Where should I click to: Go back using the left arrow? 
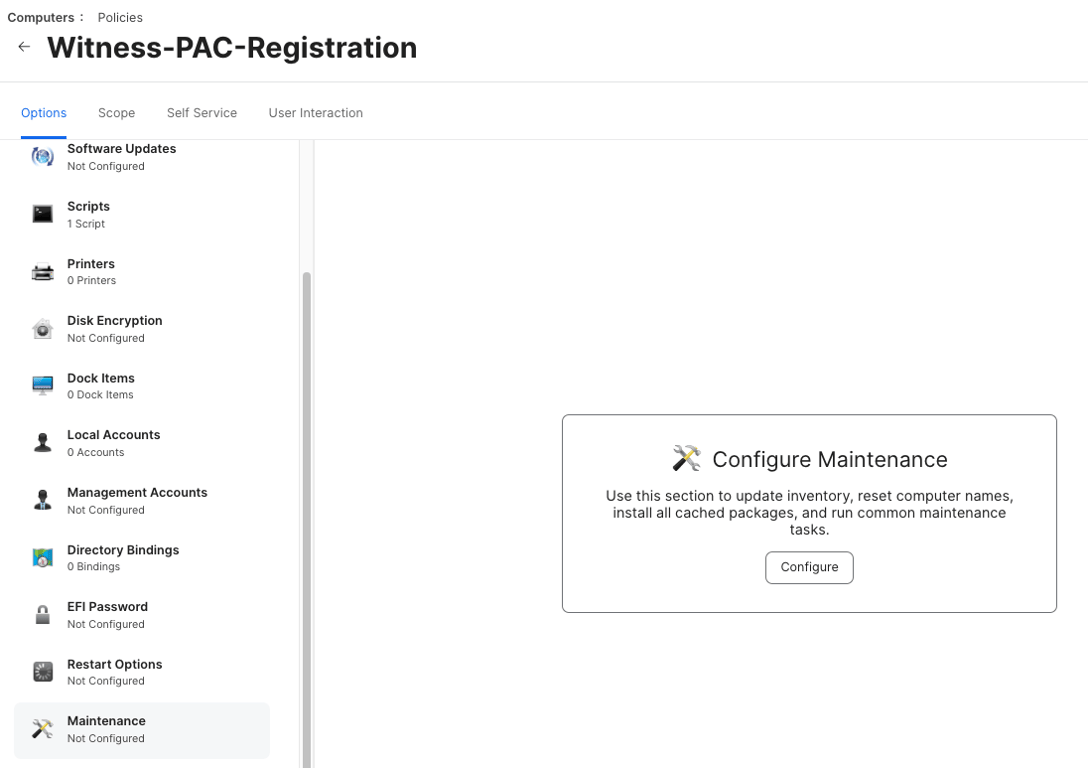click(x=24, y=47)
